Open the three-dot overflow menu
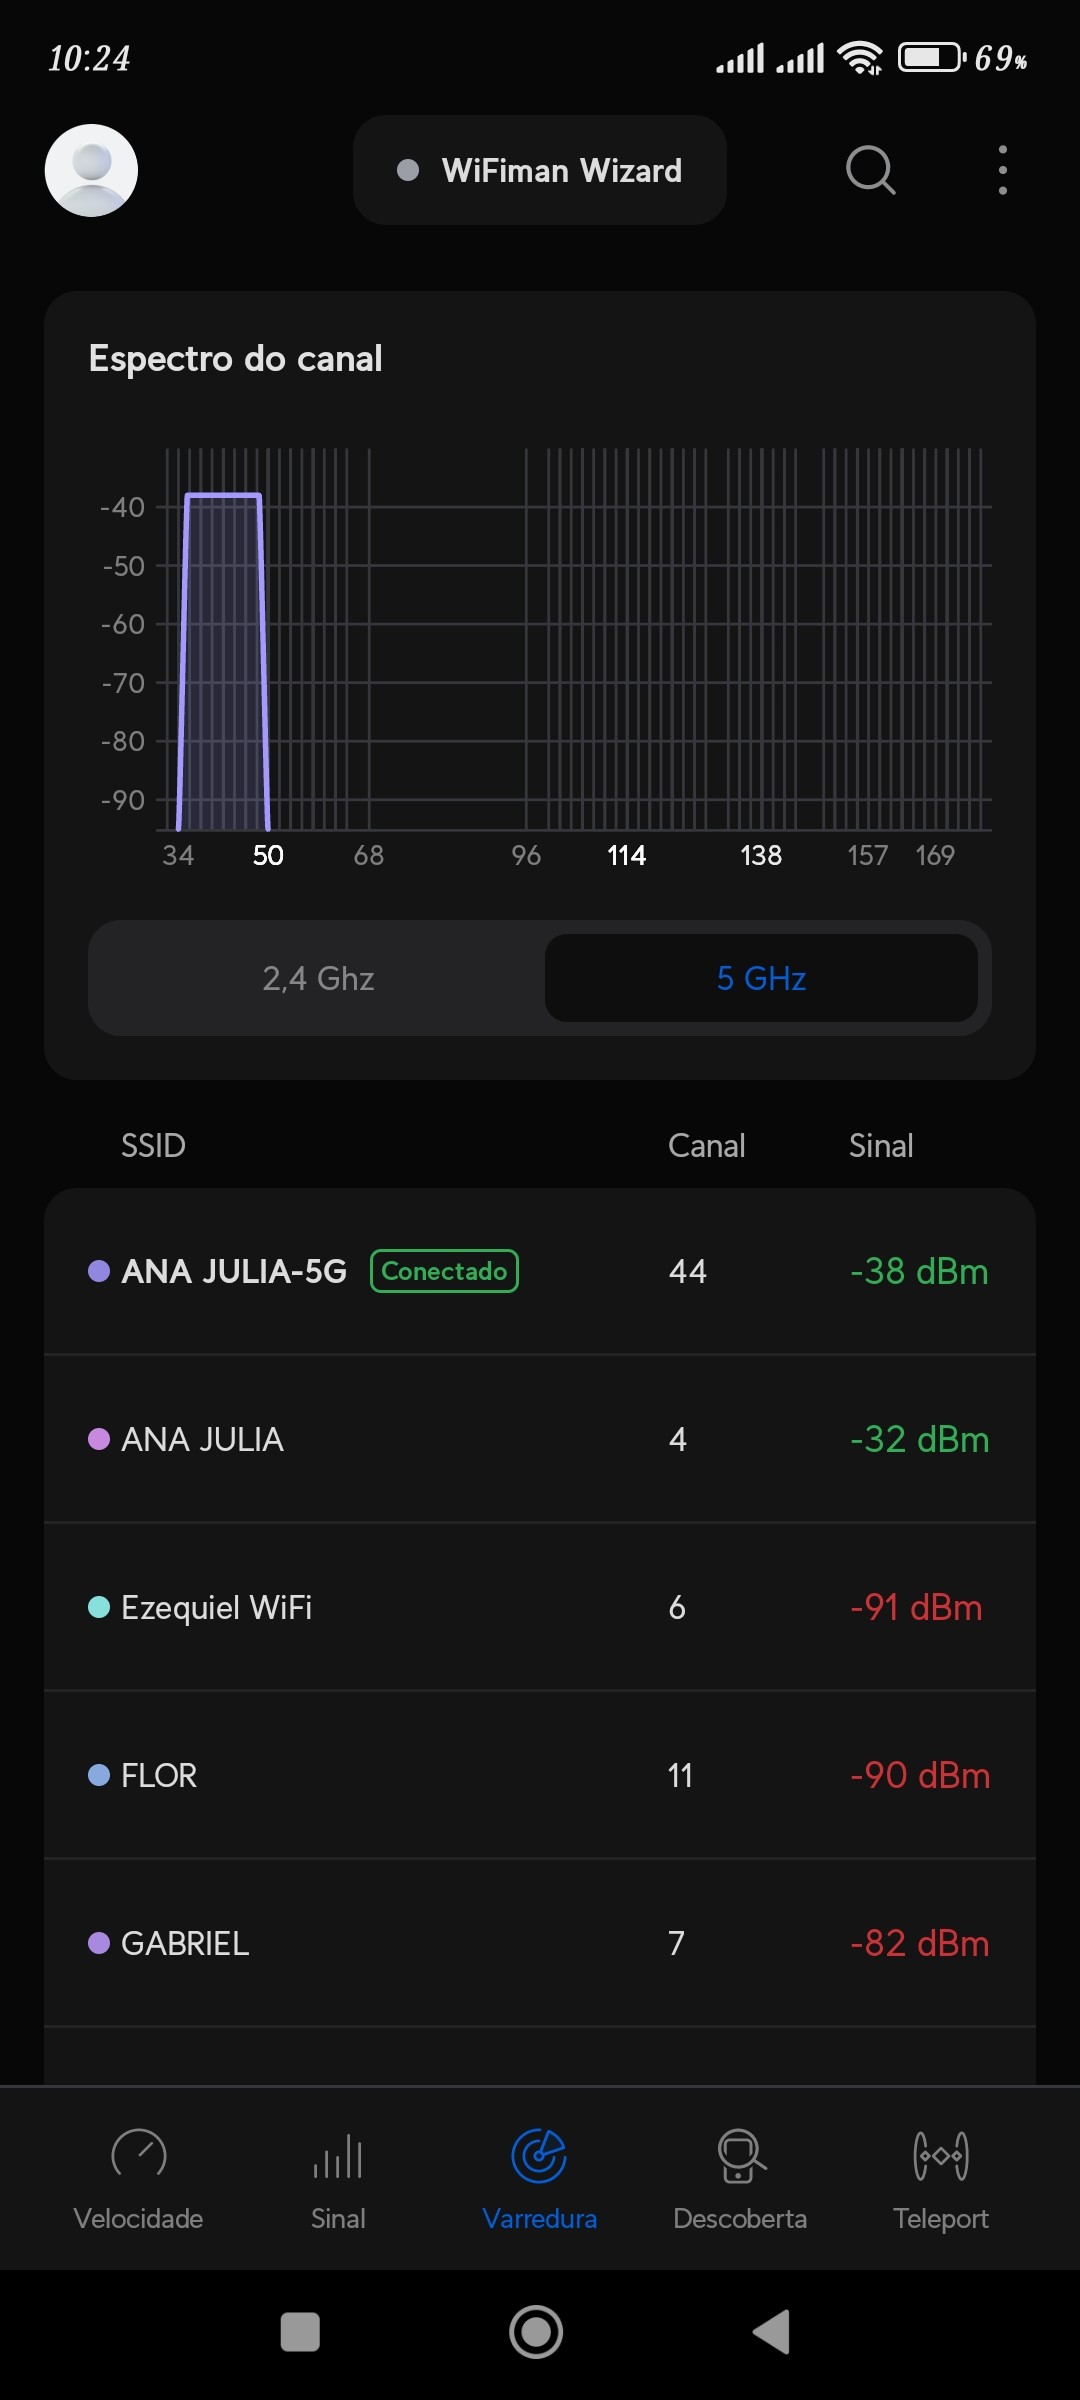 tap(1002, 170)
